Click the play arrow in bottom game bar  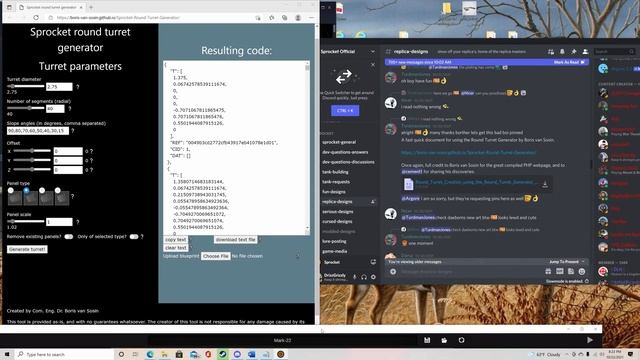click(x=590, y=340)
